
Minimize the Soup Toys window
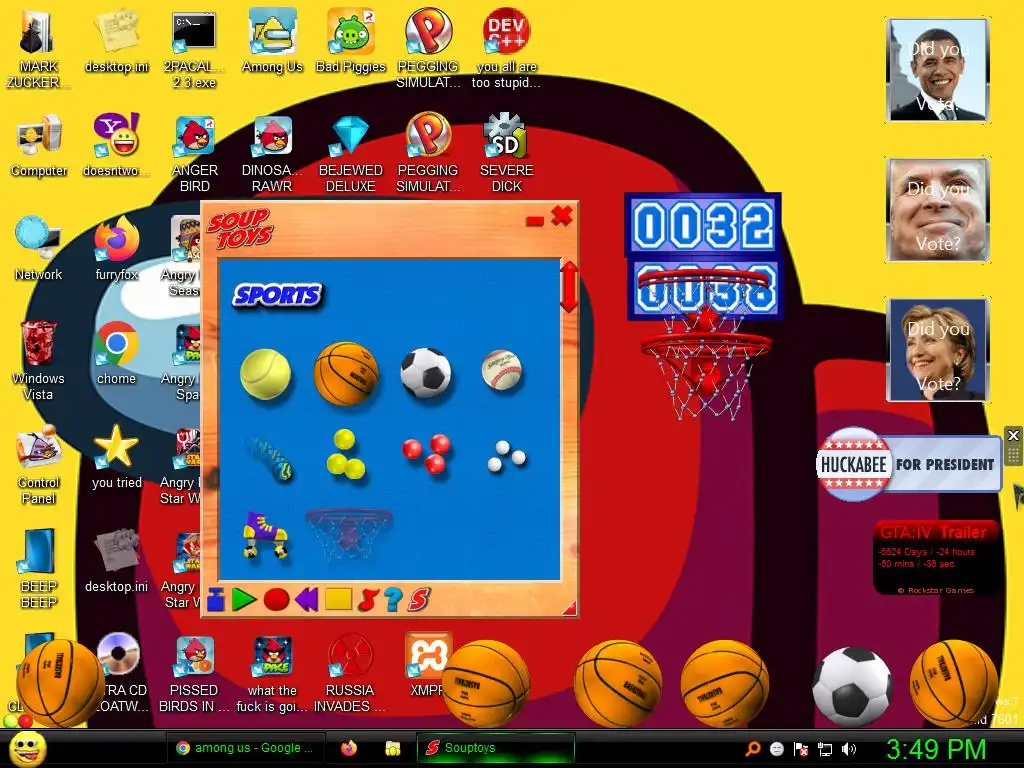click(x=535, y=221)
